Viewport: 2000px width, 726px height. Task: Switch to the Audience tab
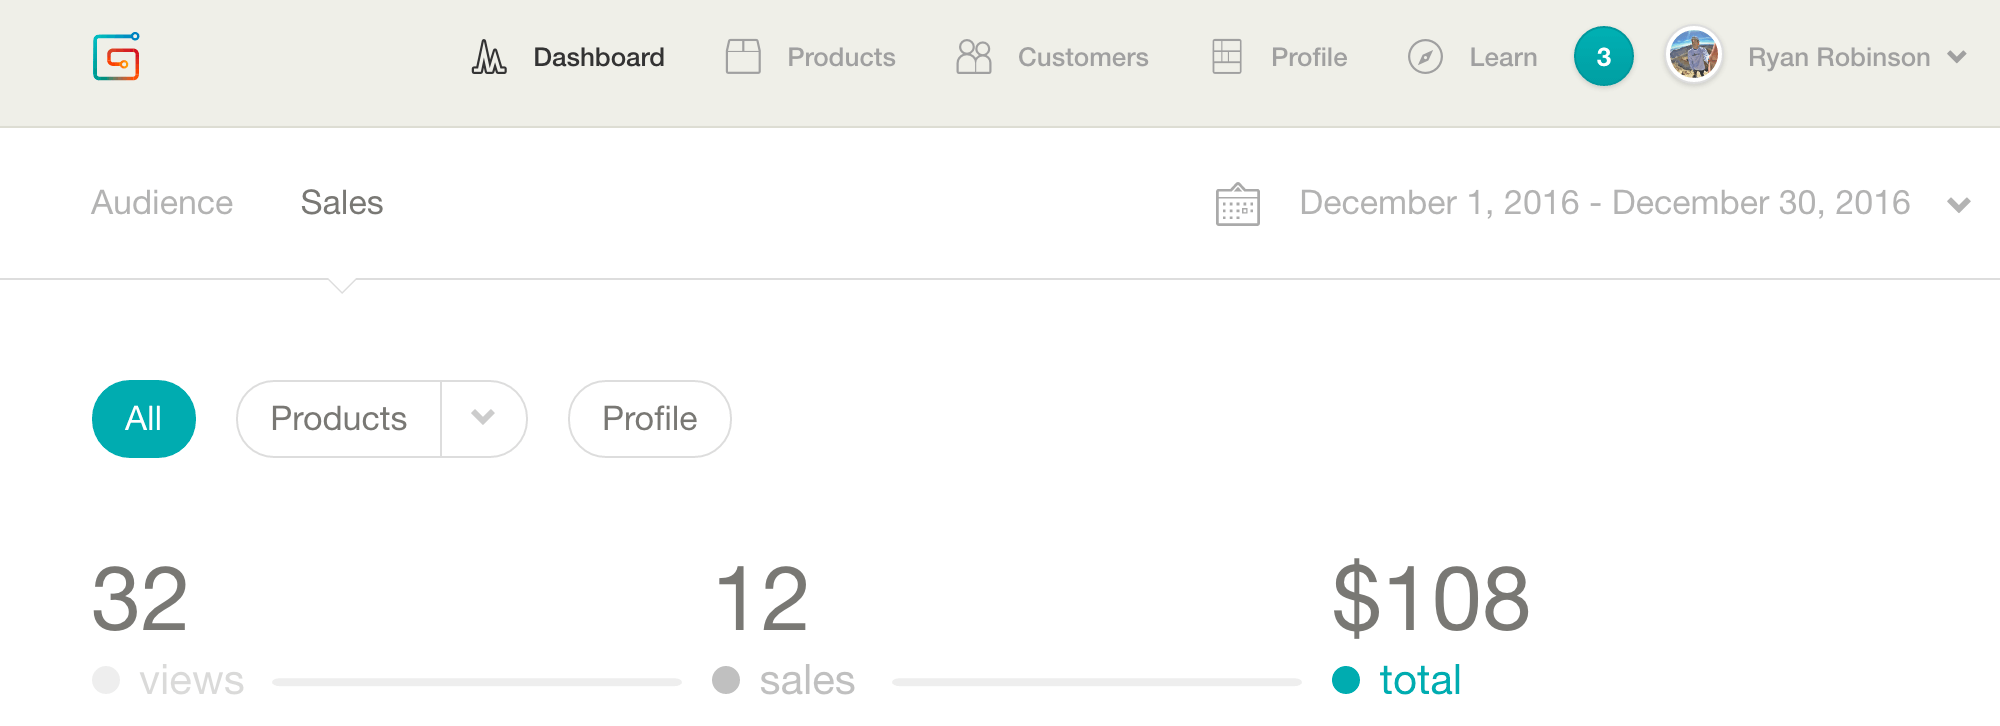click(x=162, y=203)
